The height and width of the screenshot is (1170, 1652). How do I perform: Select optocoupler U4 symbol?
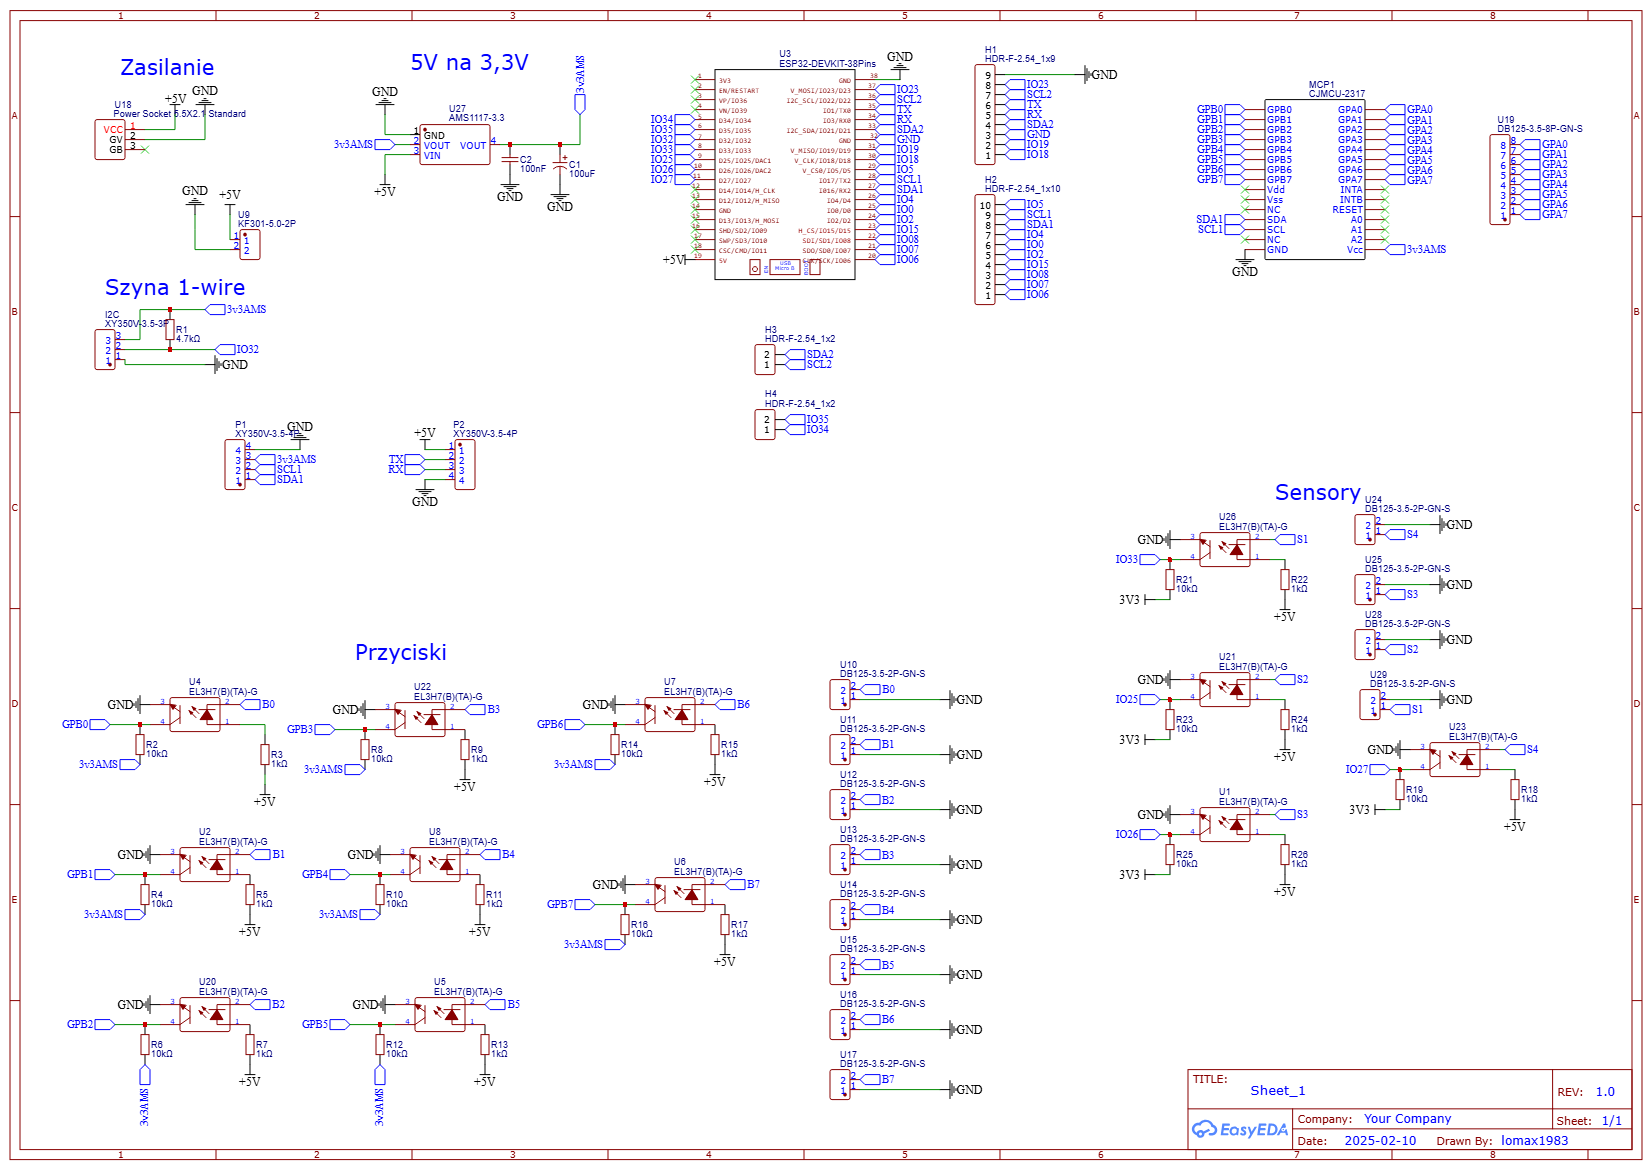pos(195,714)
